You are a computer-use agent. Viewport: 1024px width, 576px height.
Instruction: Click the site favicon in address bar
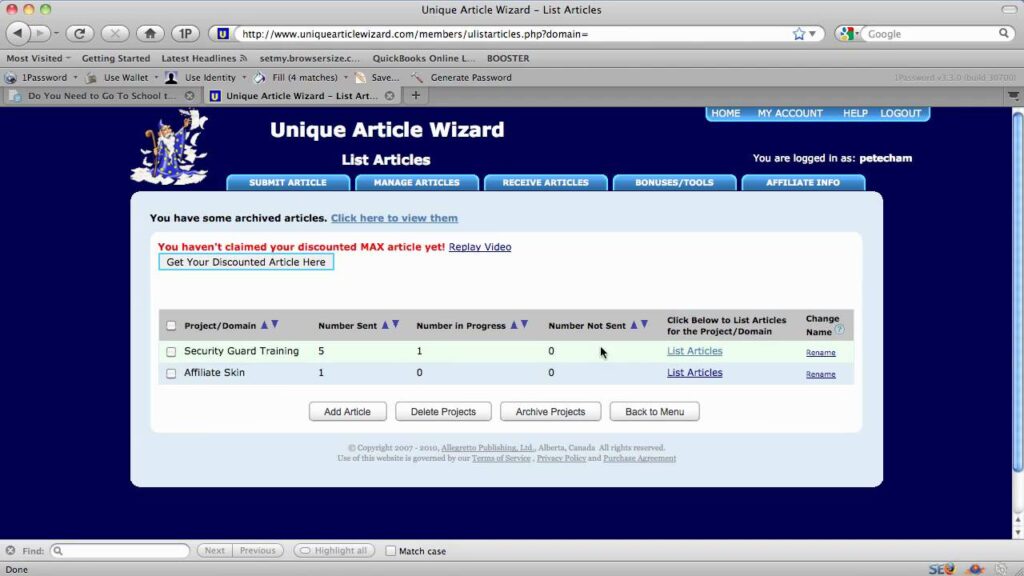tap(223, 34)
